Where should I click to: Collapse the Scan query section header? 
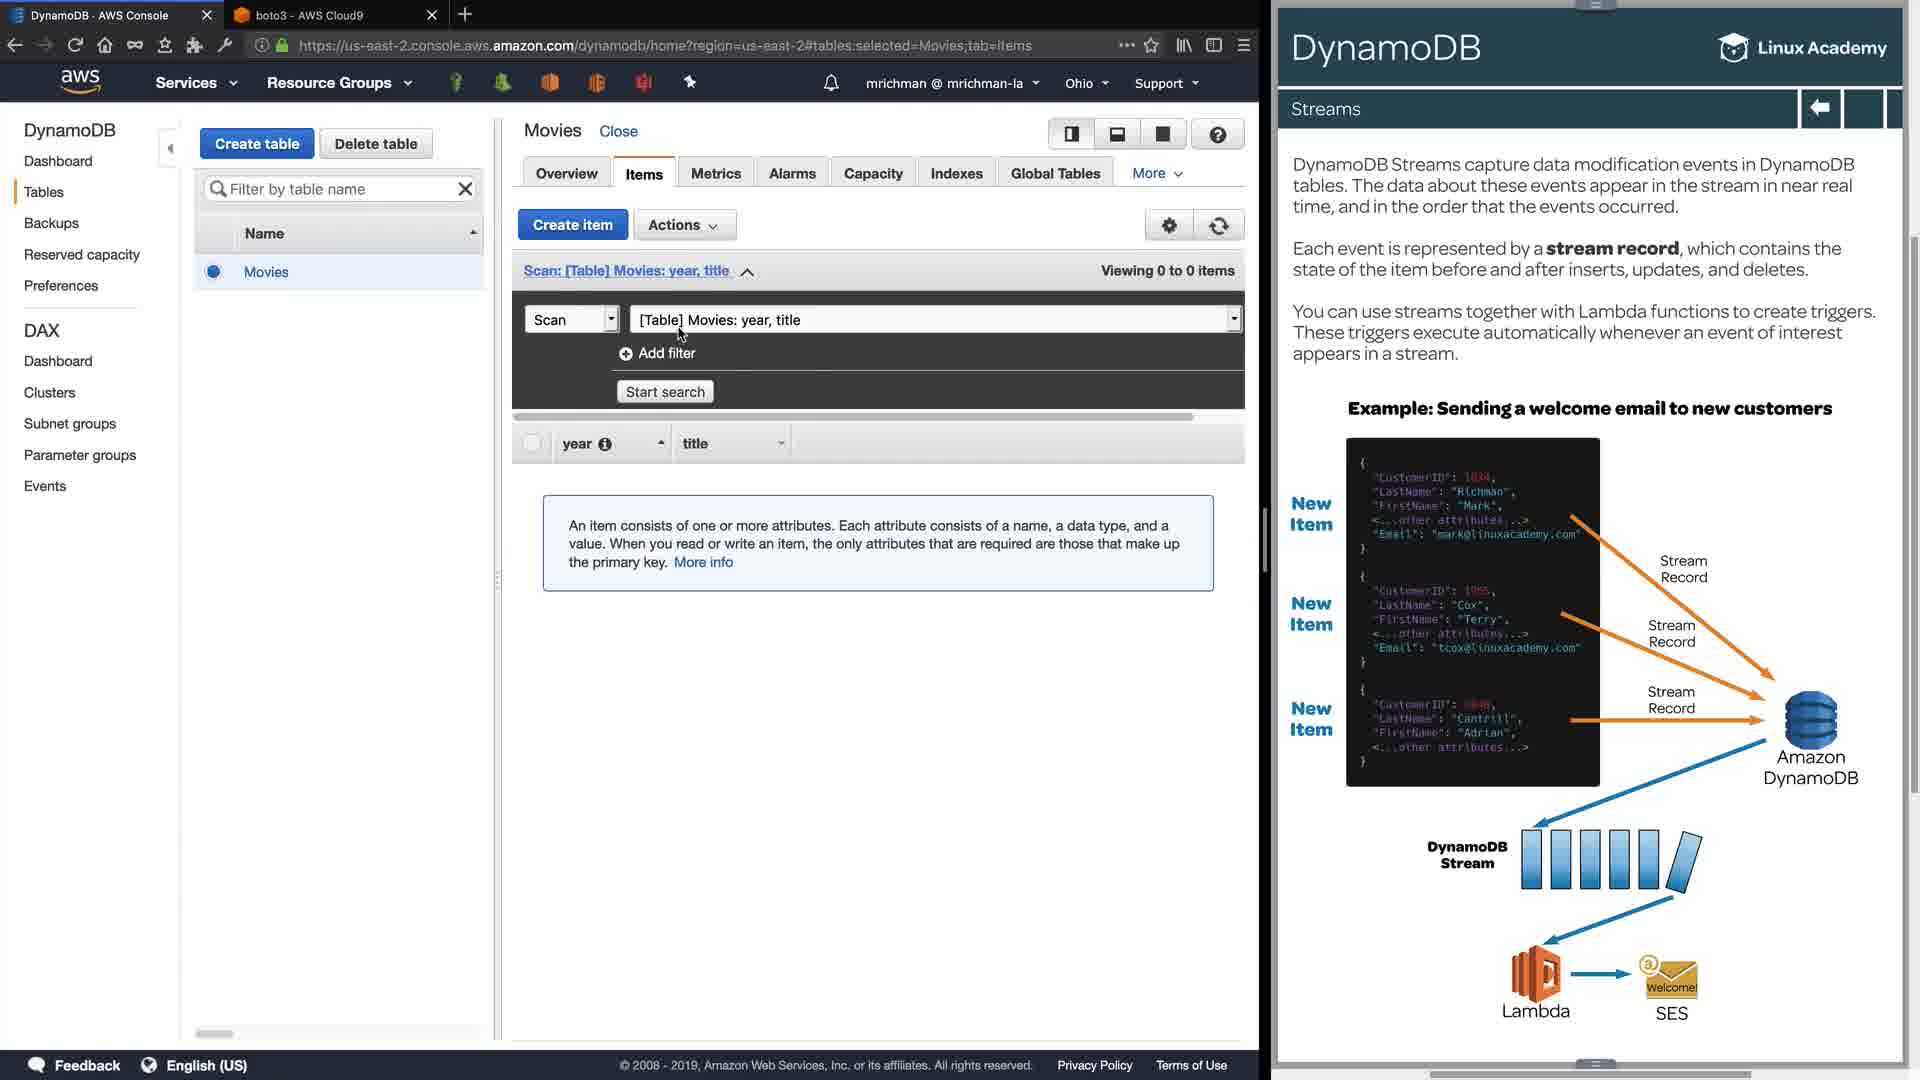click(747, 272)
